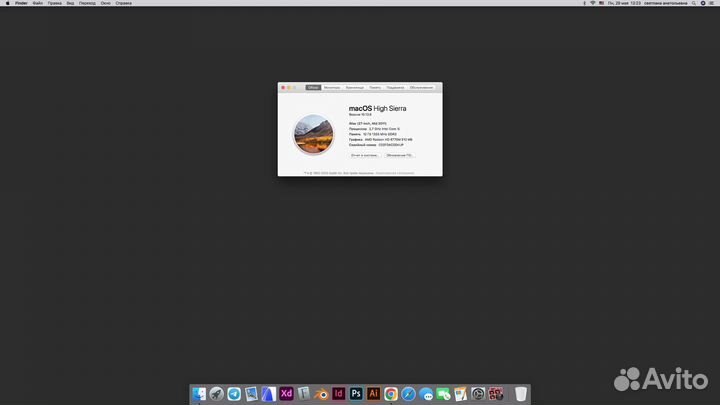Launch Launchpad rocket icon in Dock

coord(216,394)
